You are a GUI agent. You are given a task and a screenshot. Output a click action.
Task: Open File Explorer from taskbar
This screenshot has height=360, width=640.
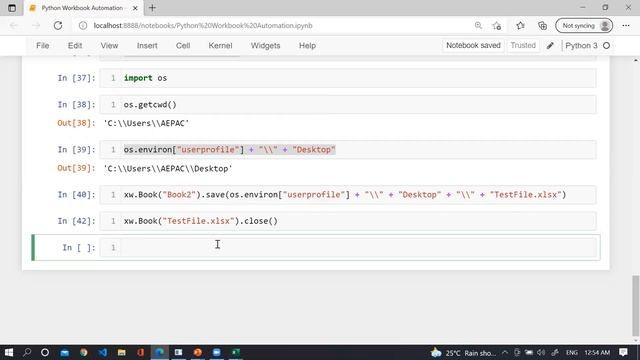pos(122,352)
